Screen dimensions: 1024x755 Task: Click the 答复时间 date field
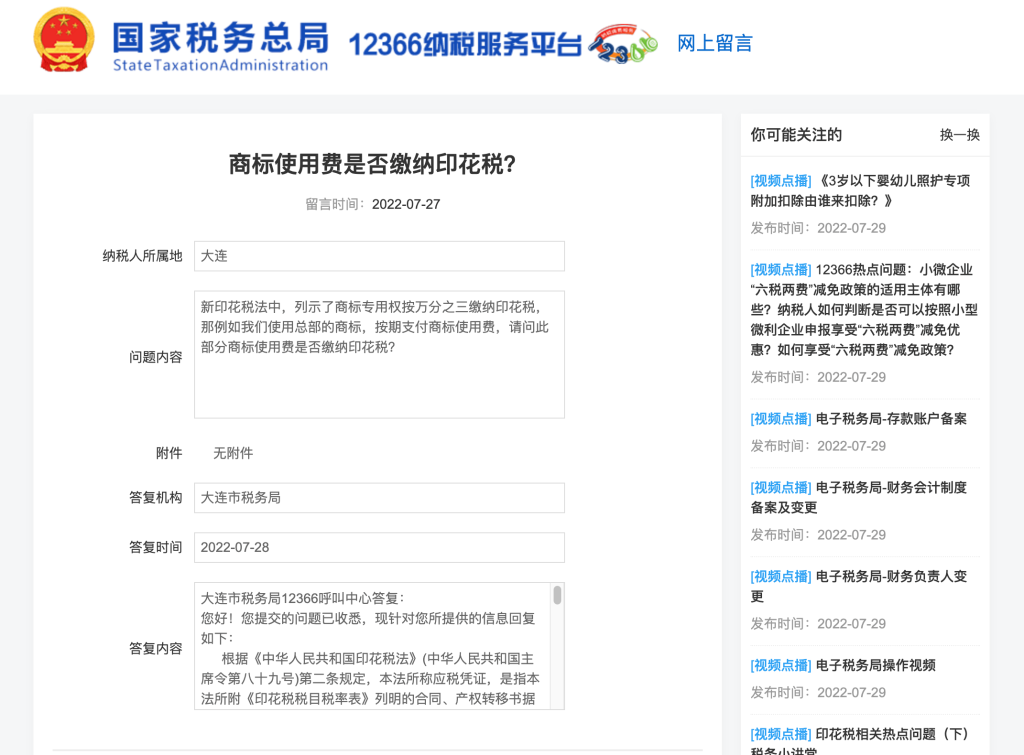pos(378,547)
